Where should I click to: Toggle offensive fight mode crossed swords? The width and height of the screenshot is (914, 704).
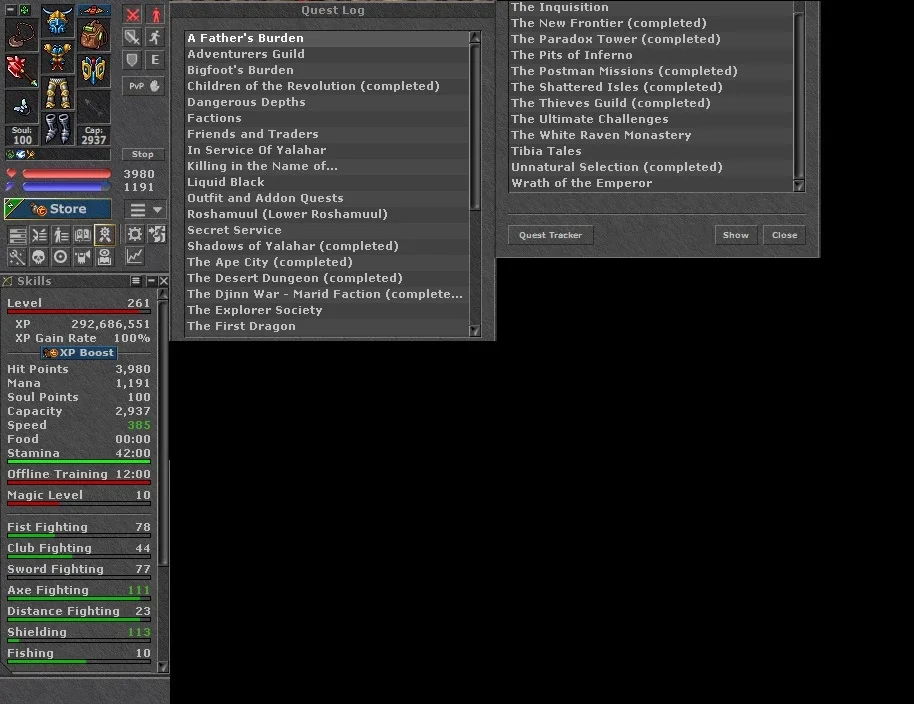133,15
